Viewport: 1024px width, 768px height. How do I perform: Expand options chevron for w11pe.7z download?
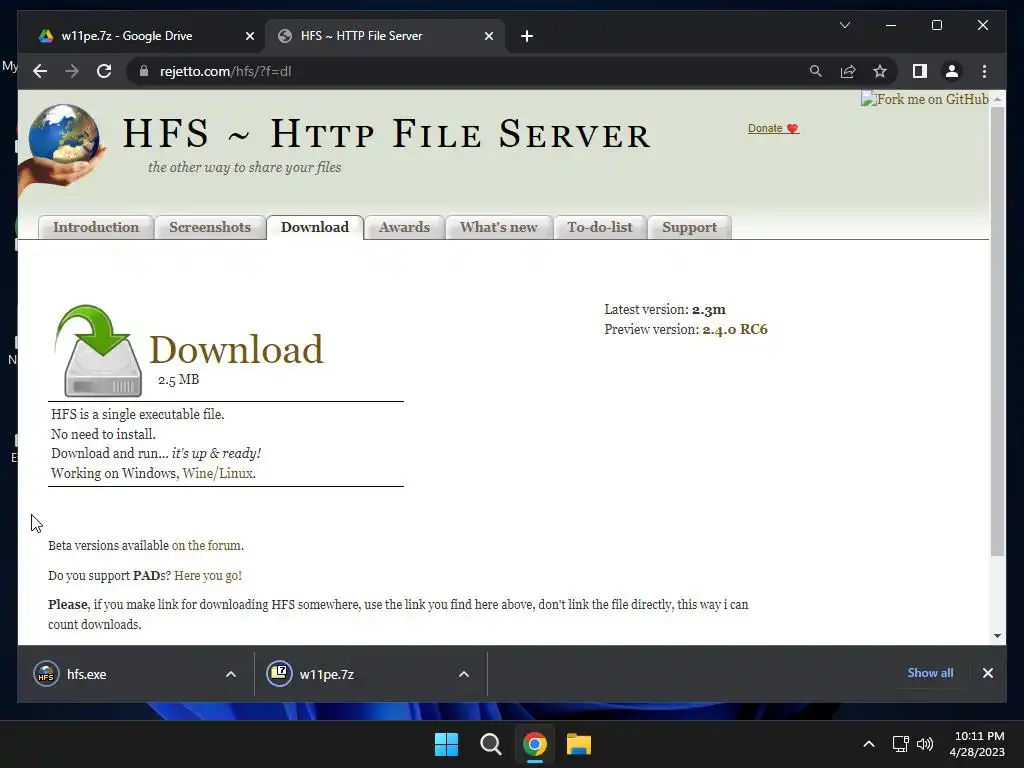pyautogui.click(x=464, y=674)
